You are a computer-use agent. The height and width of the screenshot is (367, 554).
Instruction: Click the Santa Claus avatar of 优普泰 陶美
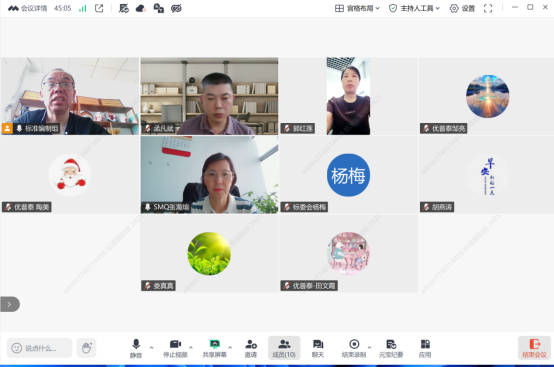[70, 175]
